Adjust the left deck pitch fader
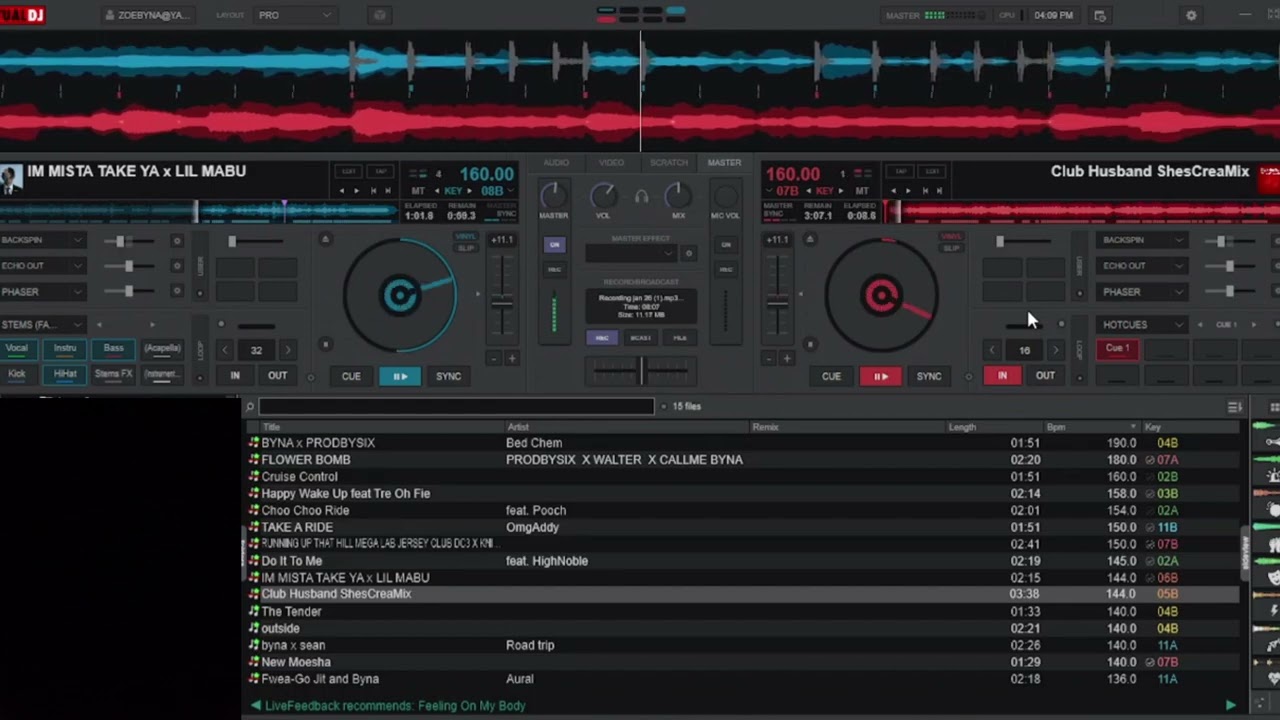Viewport: 1280px width, 720px height. pyautogui.click(x=502, y=301)
